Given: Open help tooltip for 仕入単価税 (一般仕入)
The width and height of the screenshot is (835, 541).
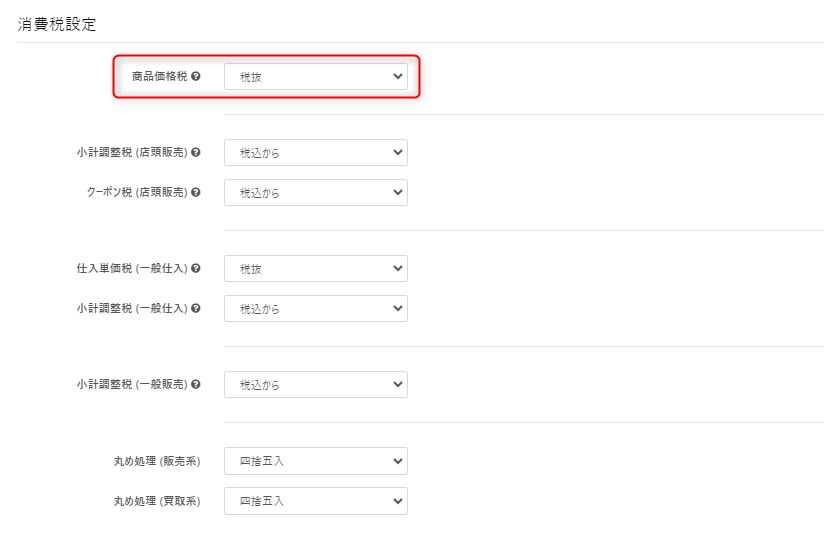Looking at the screenshot, I should pos(196,269).
